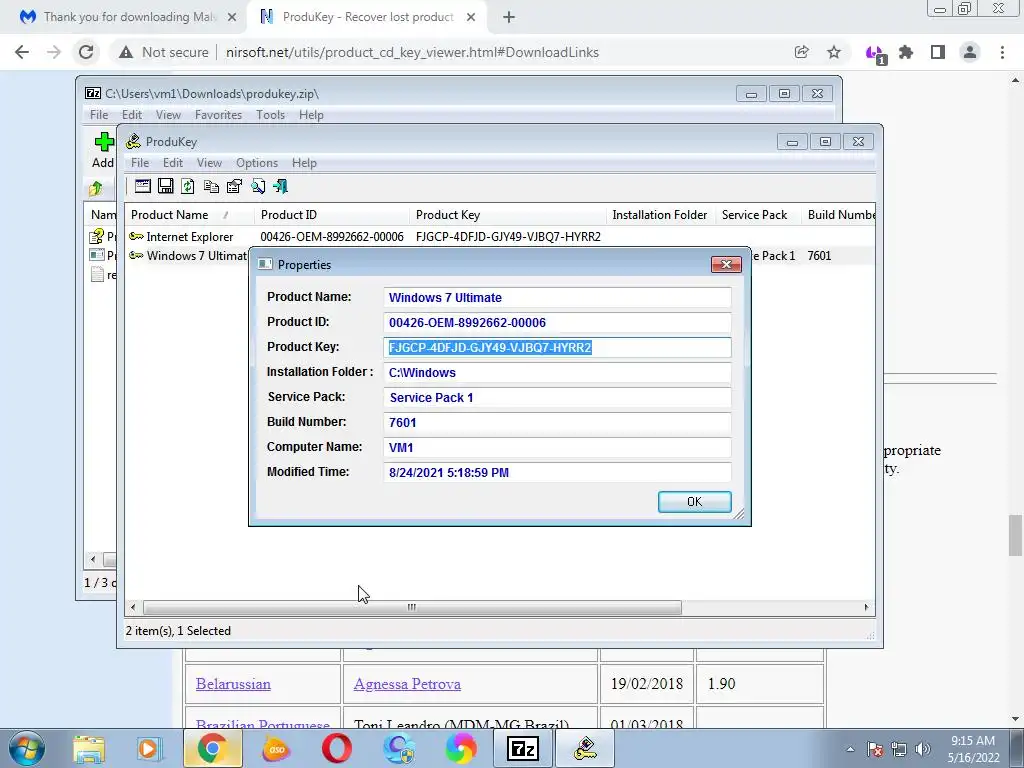Click OK in Properties dialog
Image resolution: width=1024 pixels, height=768 pixels.
tap(694, 502)
